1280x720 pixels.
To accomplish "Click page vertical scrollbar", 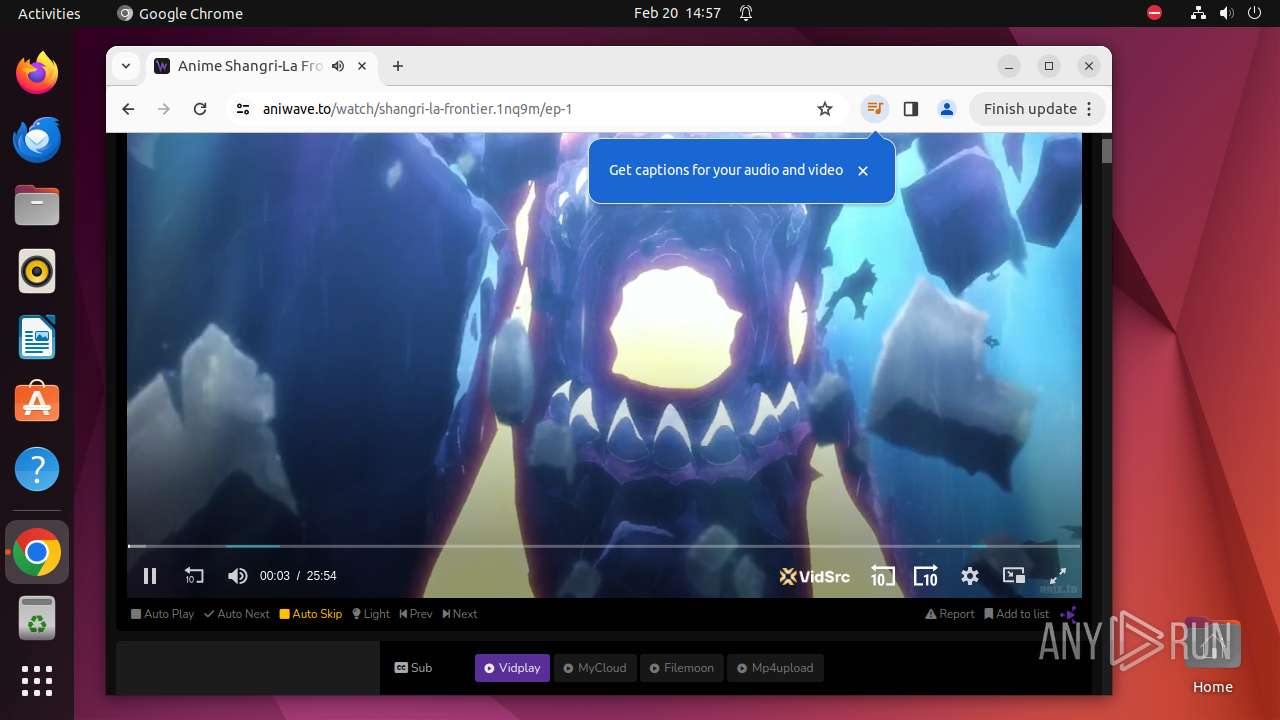I will 1107,152.
